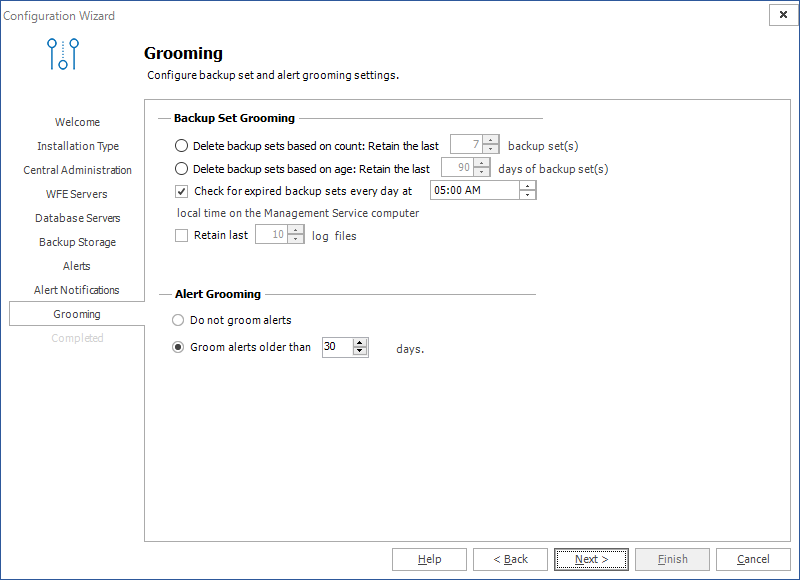Open Help for the wizard
Viewport: 800px width, 580px height.
[x=429, y=559]
